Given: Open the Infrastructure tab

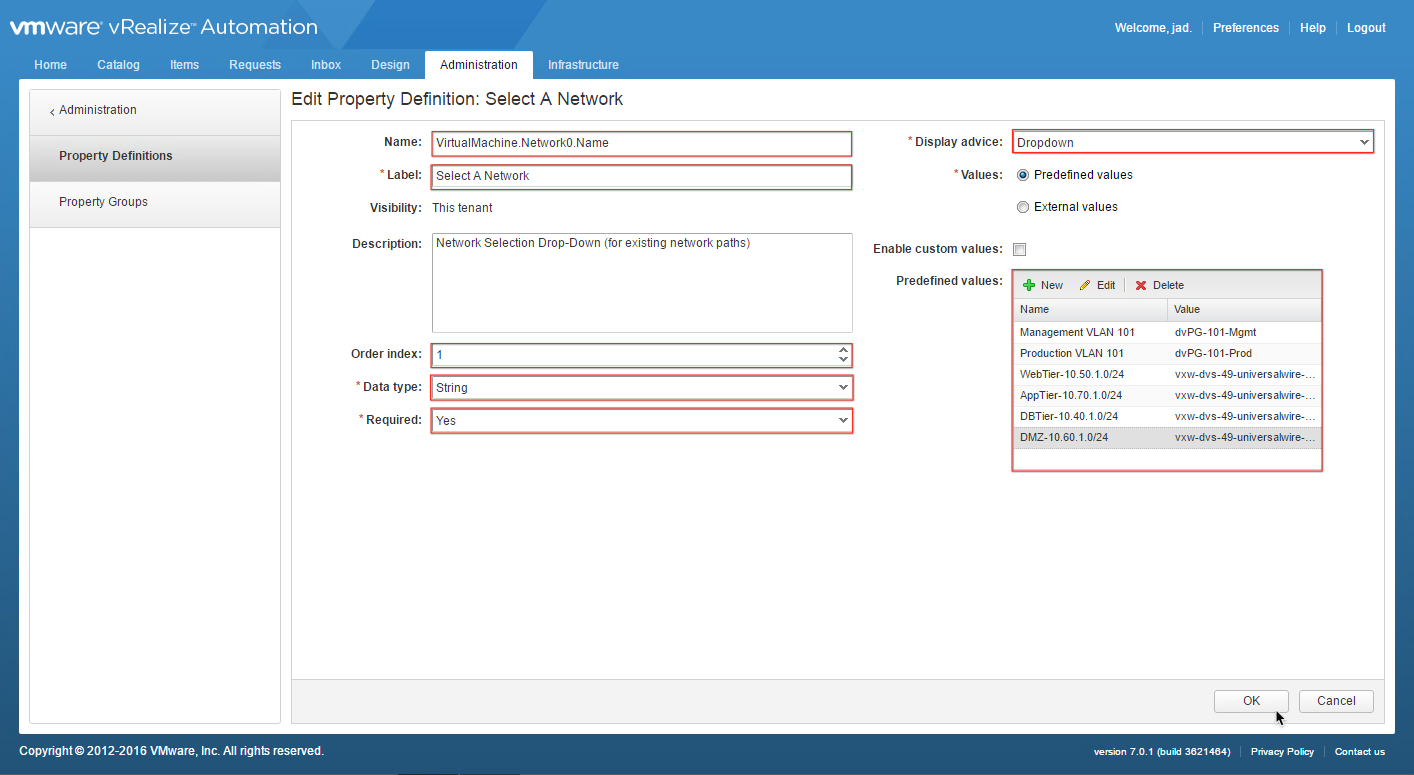Looking at the screenshot, I should click(x=583, y=65).
